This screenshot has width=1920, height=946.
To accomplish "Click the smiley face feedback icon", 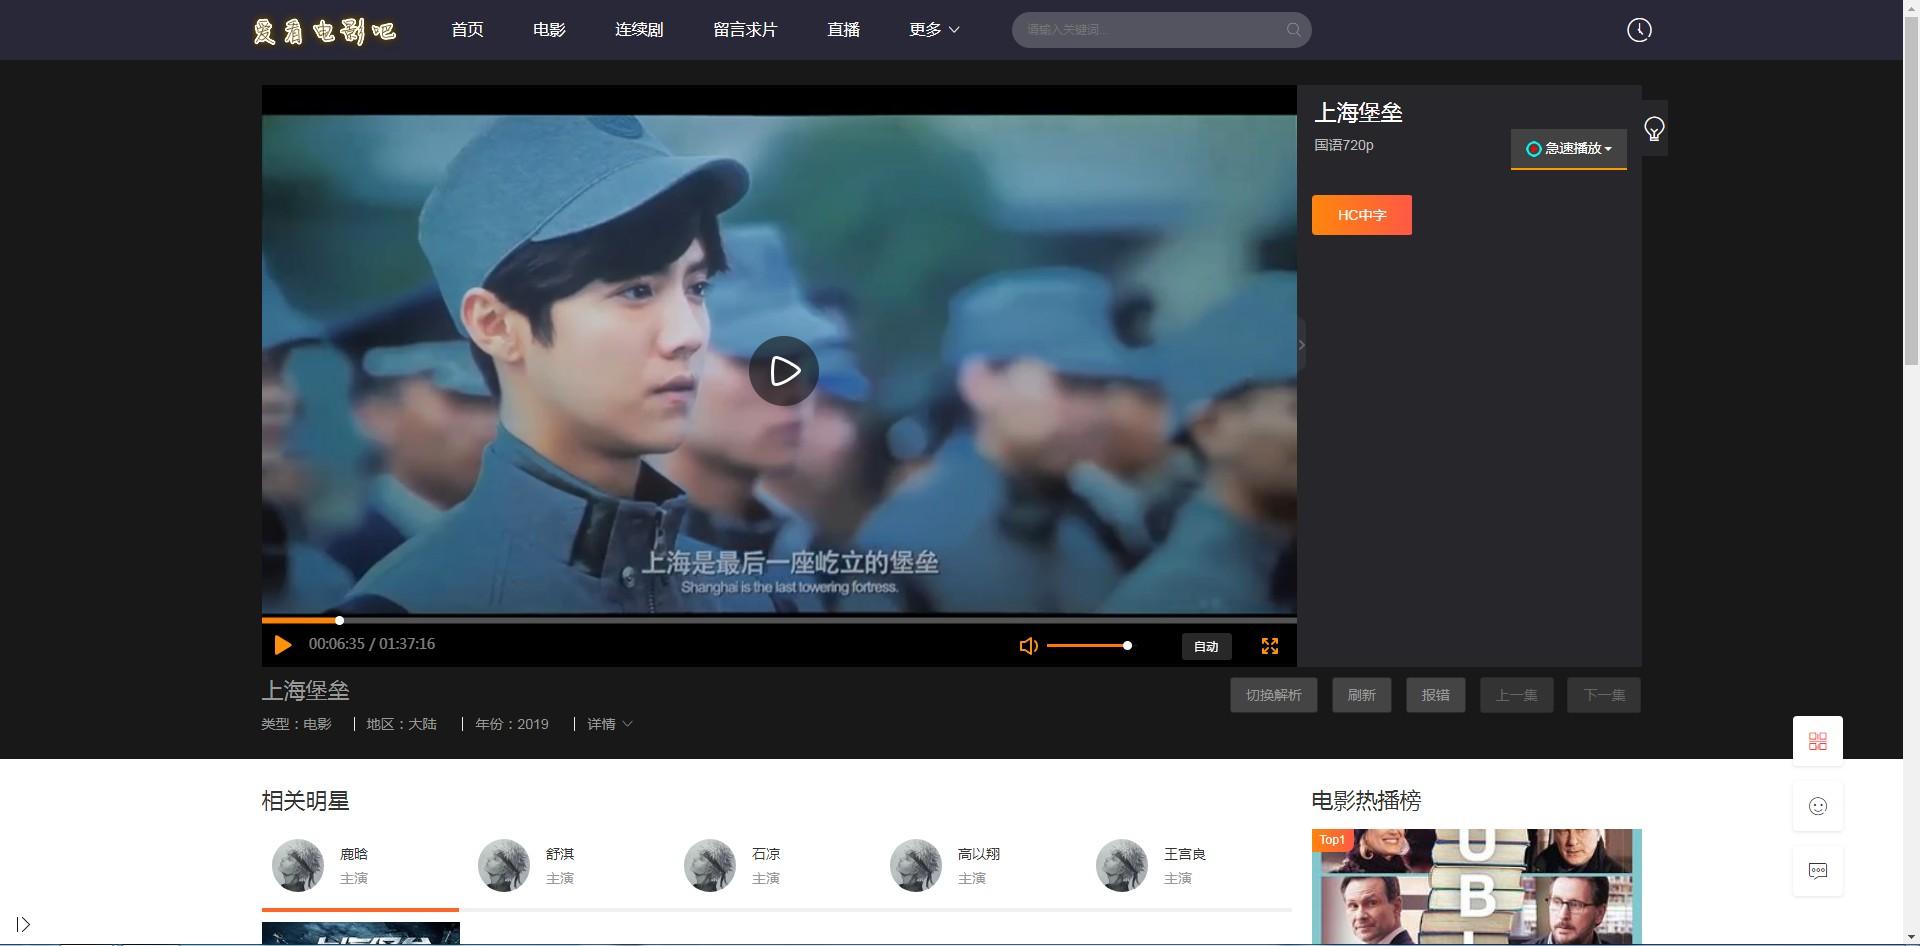I will (x=1817, y=806).
